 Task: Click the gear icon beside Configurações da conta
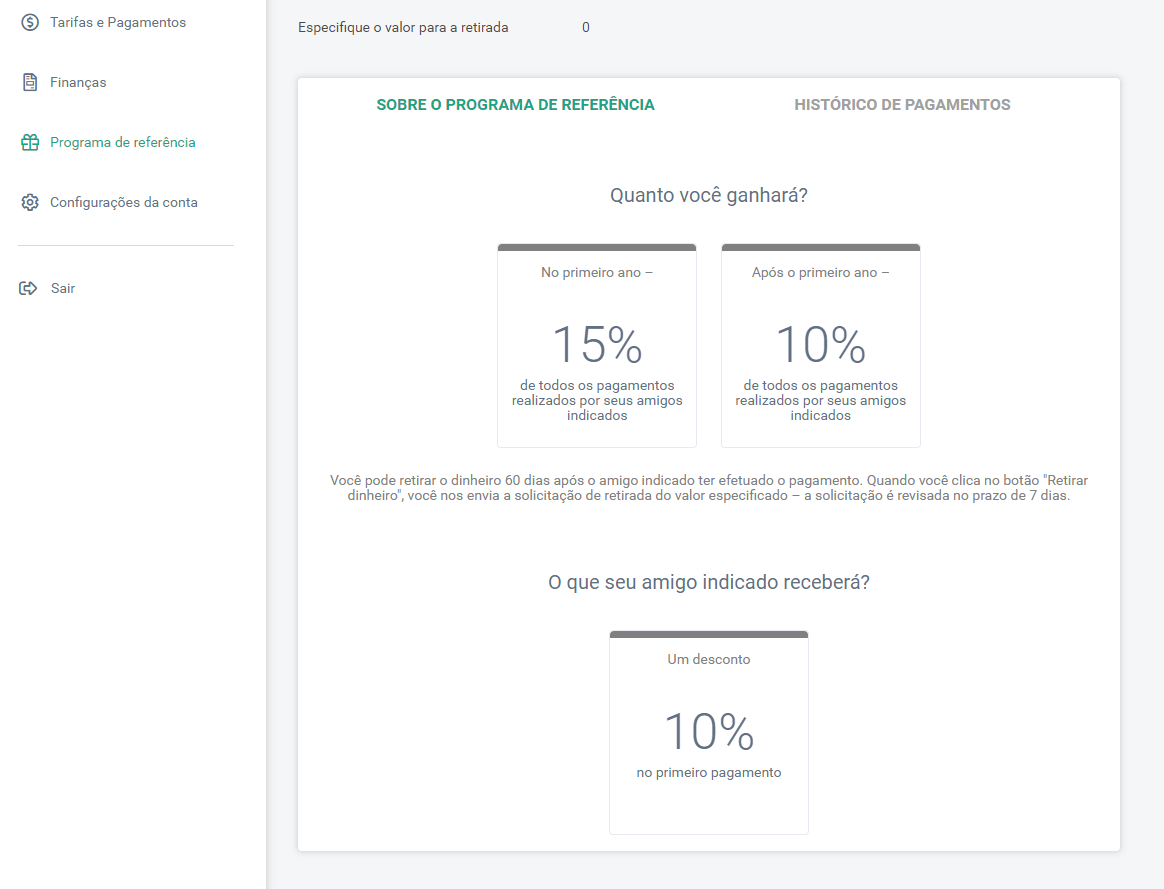[30, 203]
